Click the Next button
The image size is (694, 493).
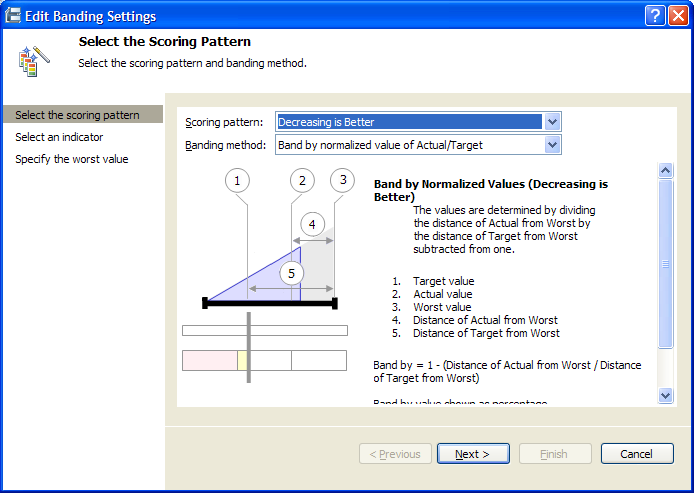[x=473, y=454]
